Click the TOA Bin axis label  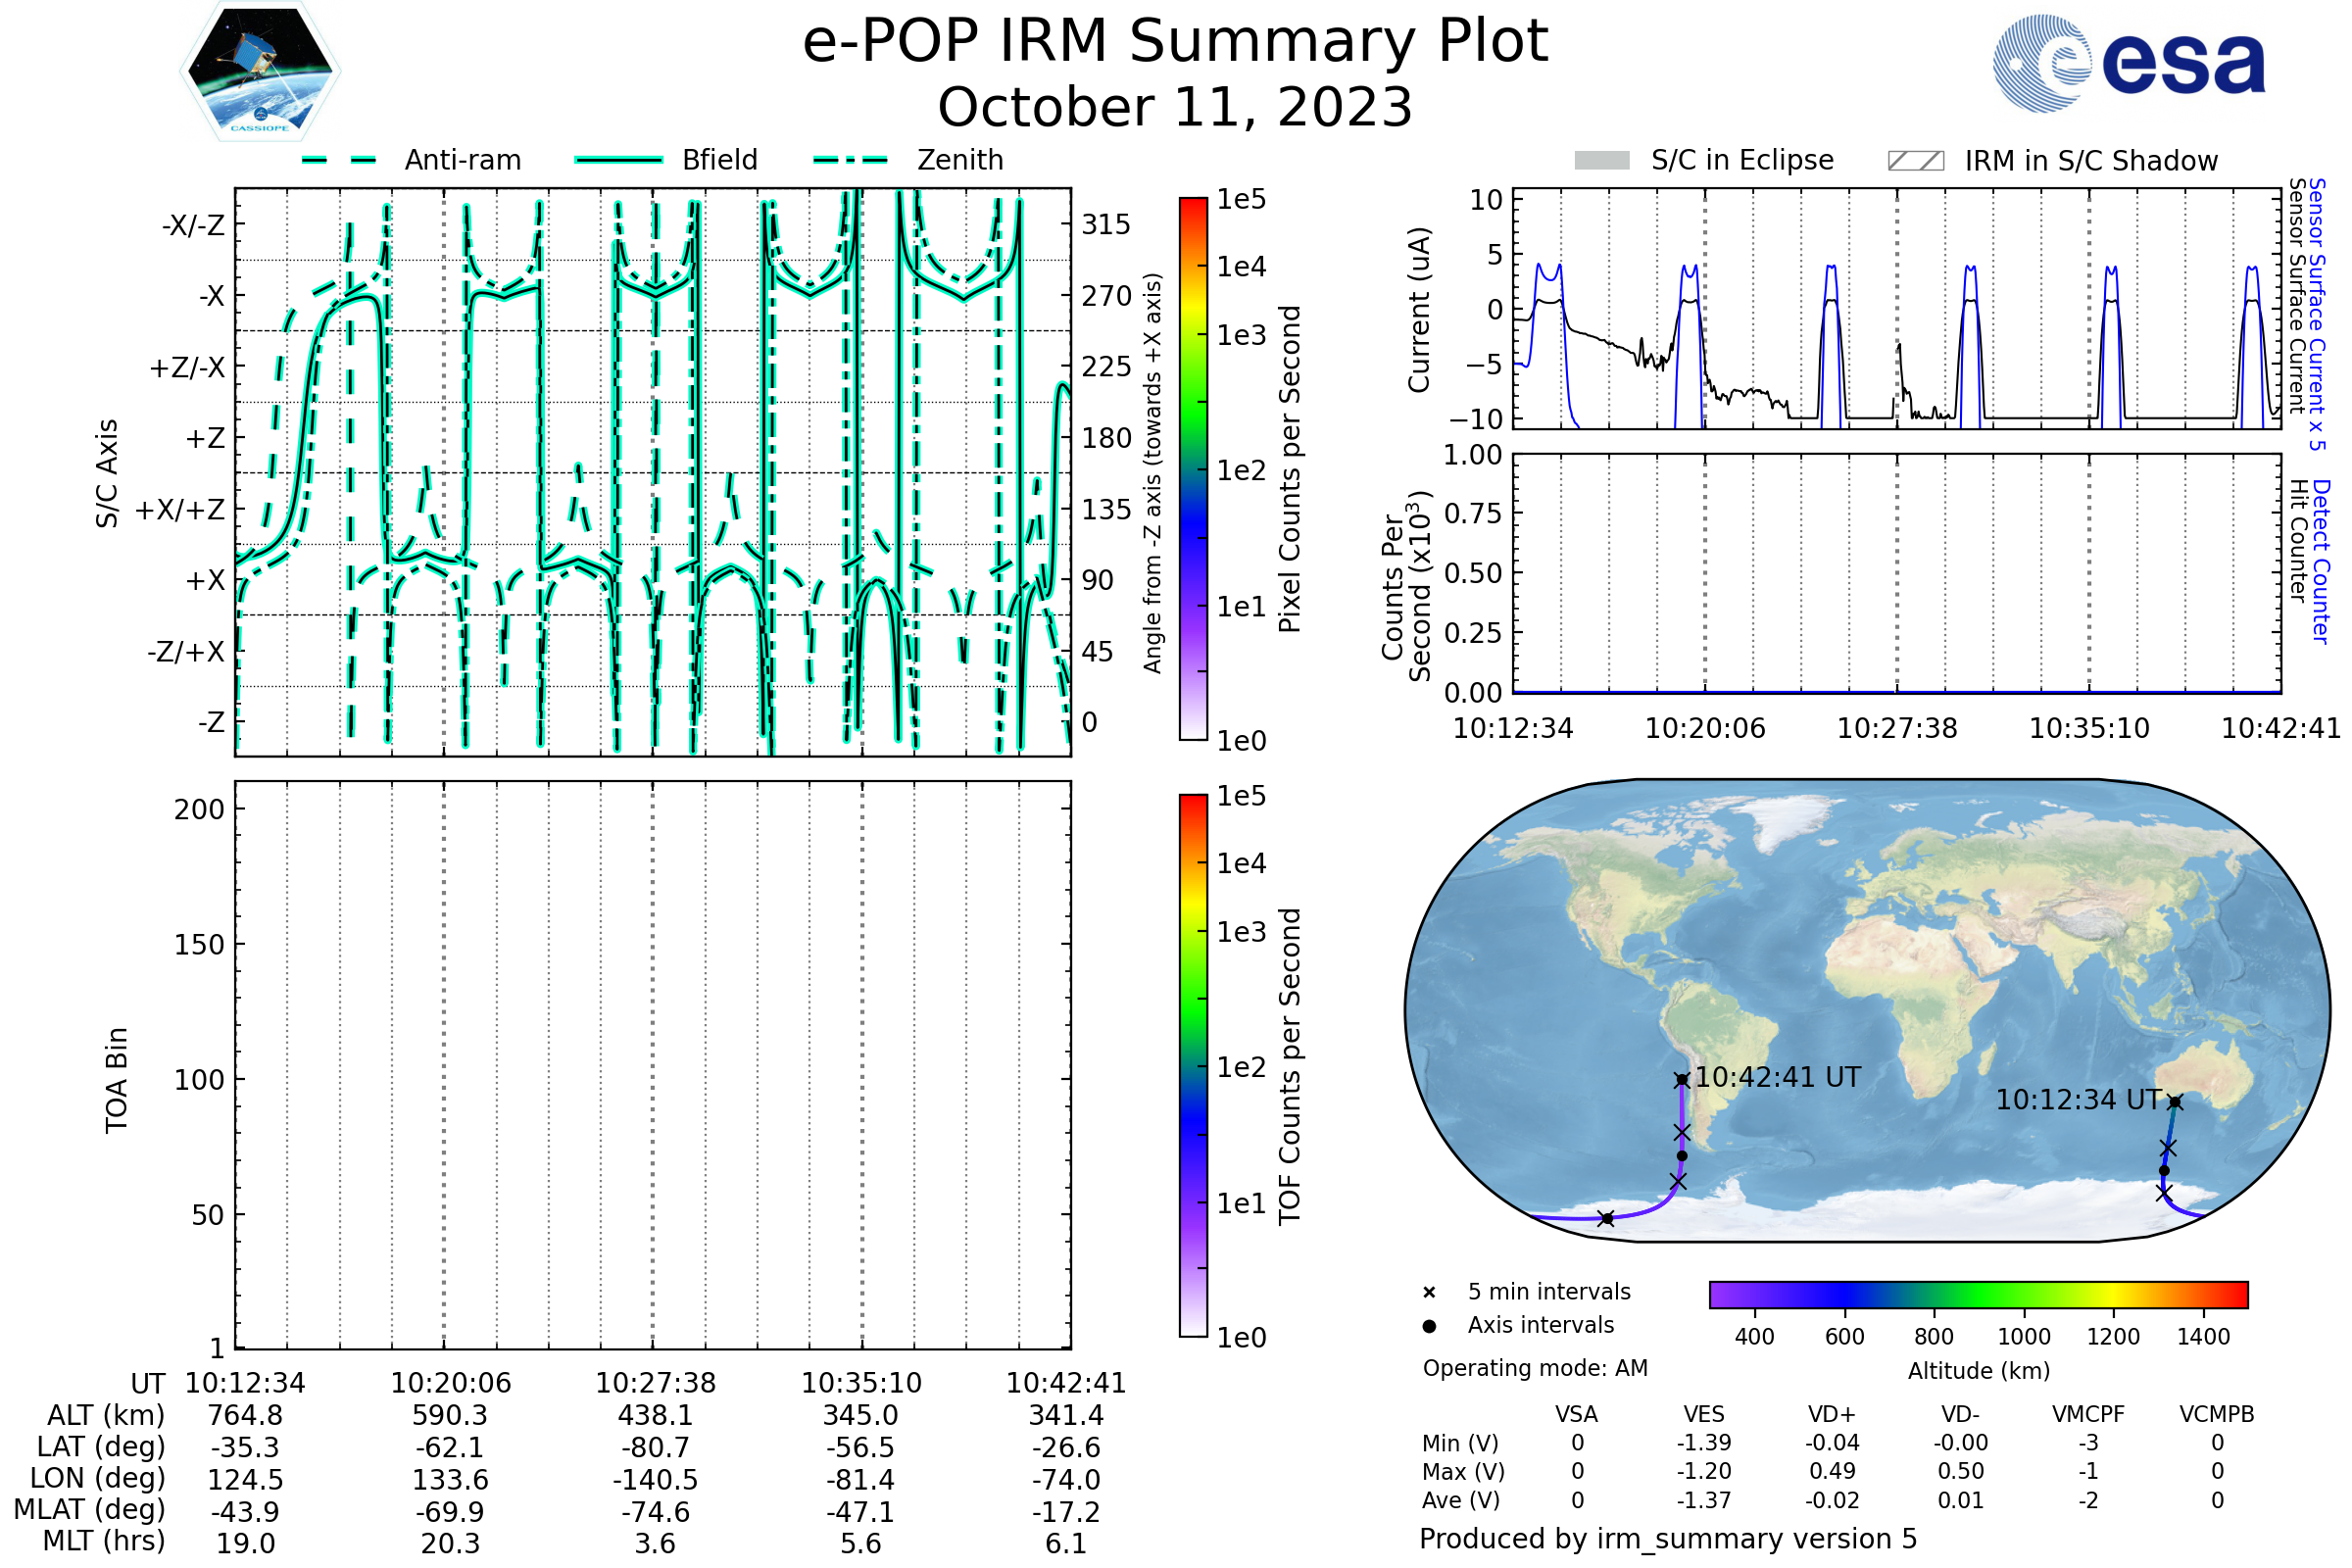(116, 1080)
